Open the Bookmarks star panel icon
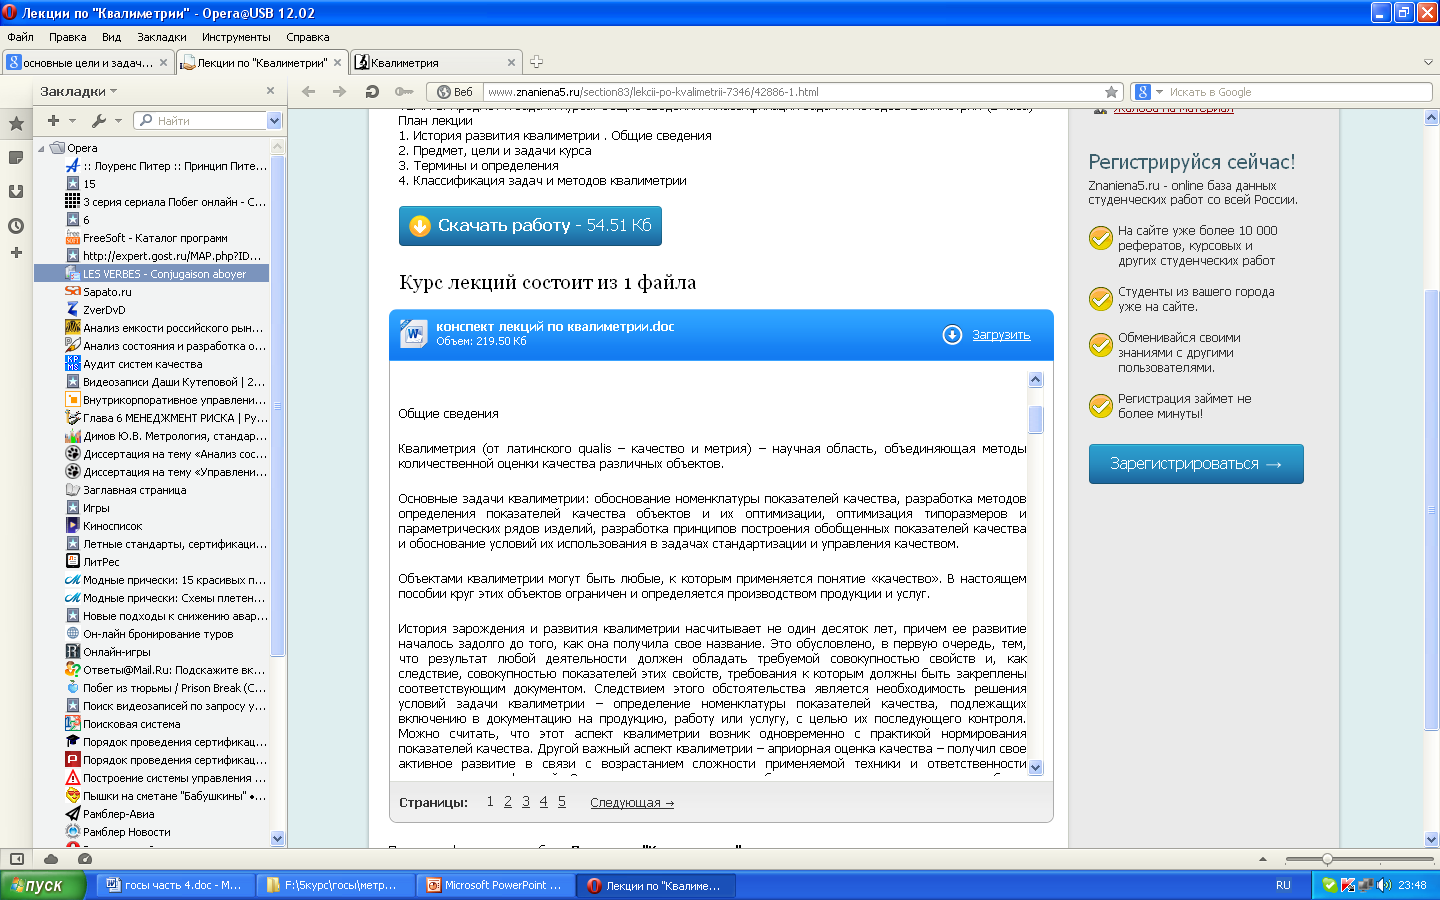Viewport: 1440px width, 900px height. 16,124
